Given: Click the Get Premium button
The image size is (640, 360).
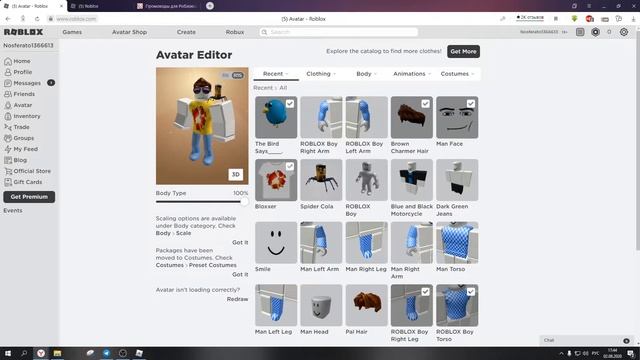Looking at the screenshot, I should [x=29, y=197].
